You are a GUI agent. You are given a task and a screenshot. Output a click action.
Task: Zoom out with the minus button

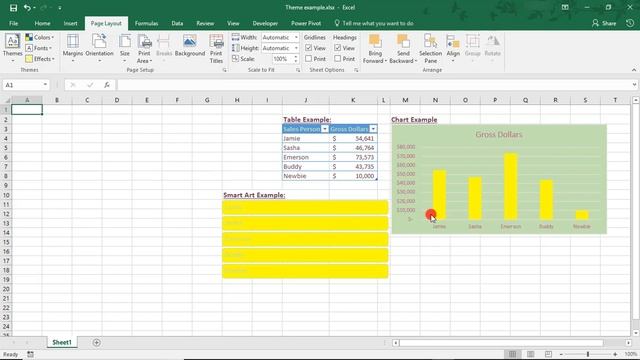pyautogui.click(x=561, y=354)
